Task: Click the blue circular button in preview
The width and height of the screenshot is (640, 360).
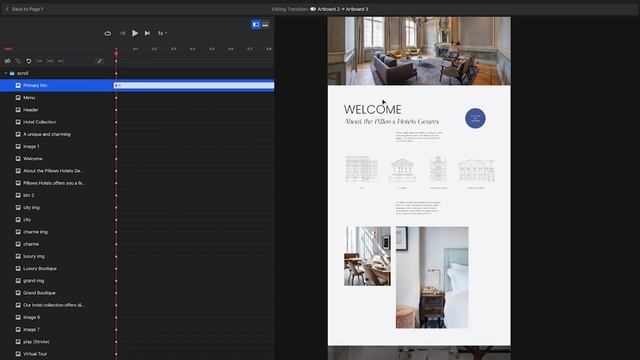Action: (x=475, y=118)
